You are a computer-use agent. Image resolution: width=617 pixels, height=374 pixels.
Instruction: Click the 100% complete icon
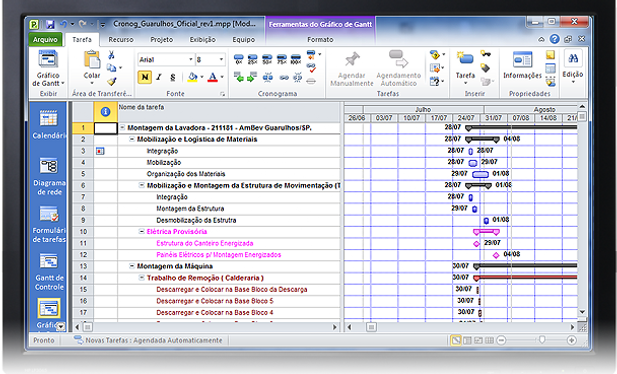point(296,59)
